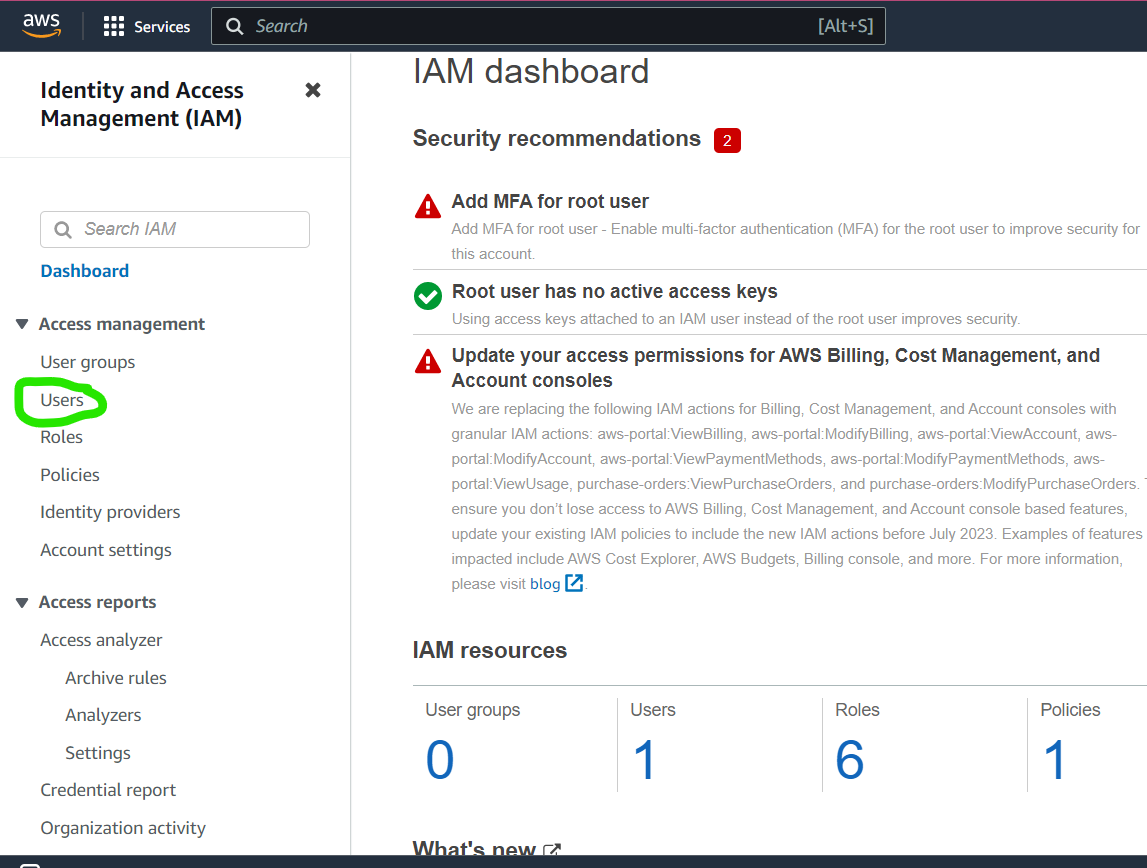Viewport: 1147px width, 868px height.
Task: Click the warning icon beside Add MFA
Action: tap(428, 206)
